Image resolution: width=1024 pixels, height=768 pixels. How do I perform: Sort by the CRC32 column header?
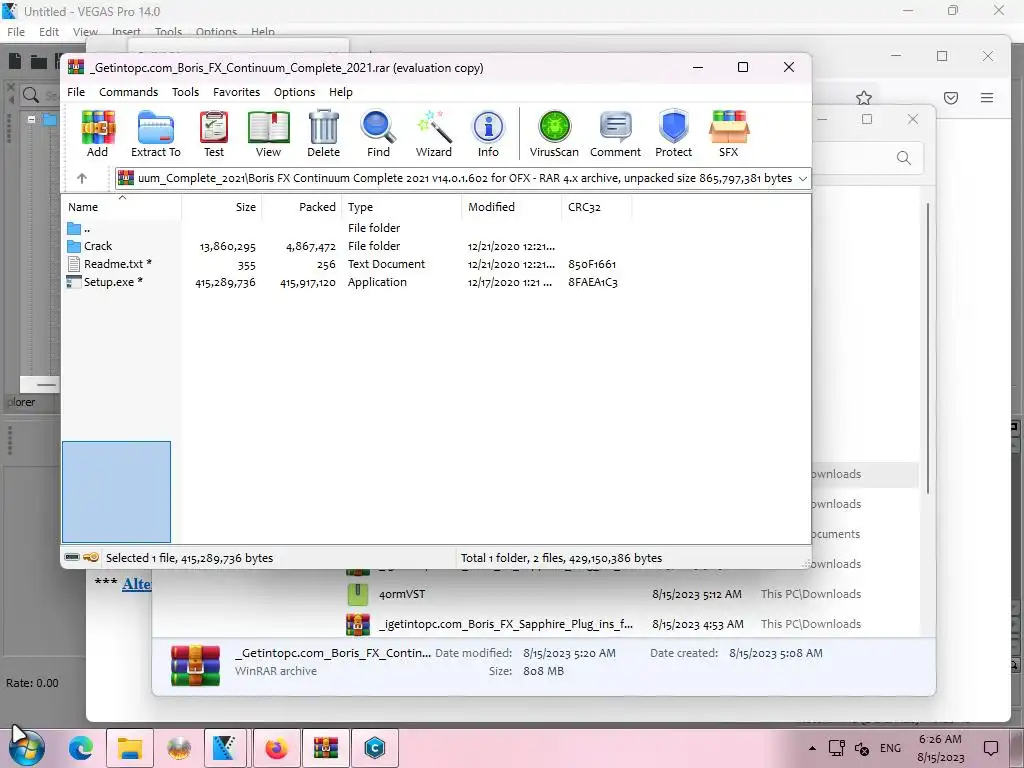click(596, 207)
